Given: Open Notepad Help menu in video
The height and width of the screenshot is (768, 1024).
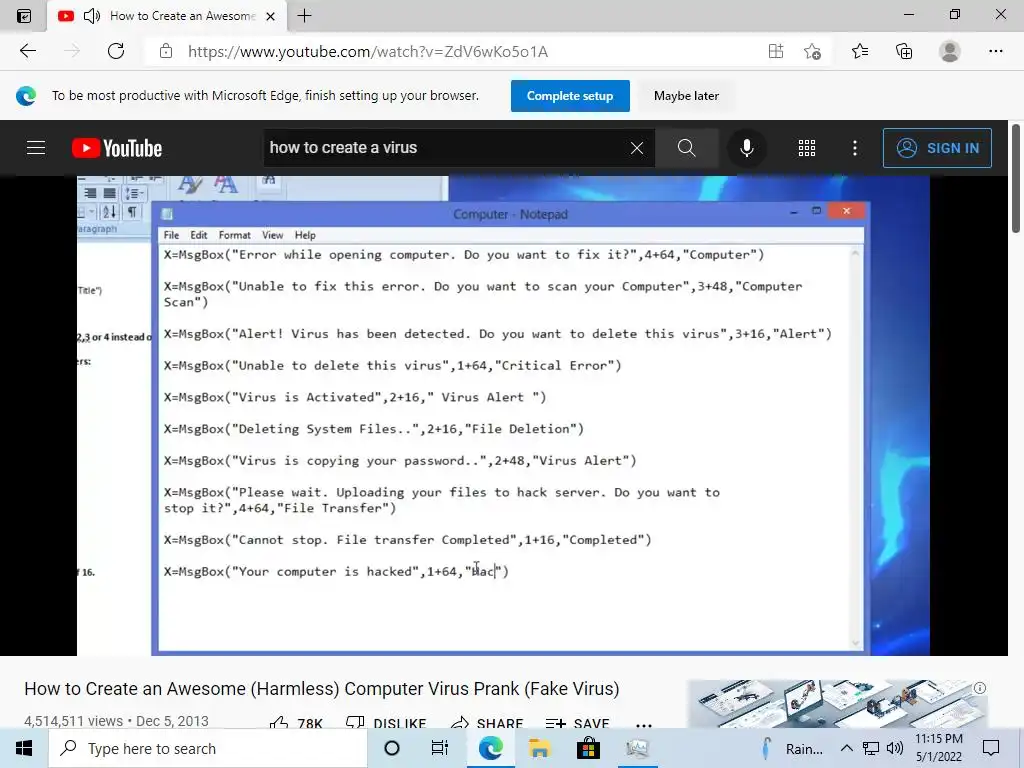Looking at the screenshot, I should 305,235.
